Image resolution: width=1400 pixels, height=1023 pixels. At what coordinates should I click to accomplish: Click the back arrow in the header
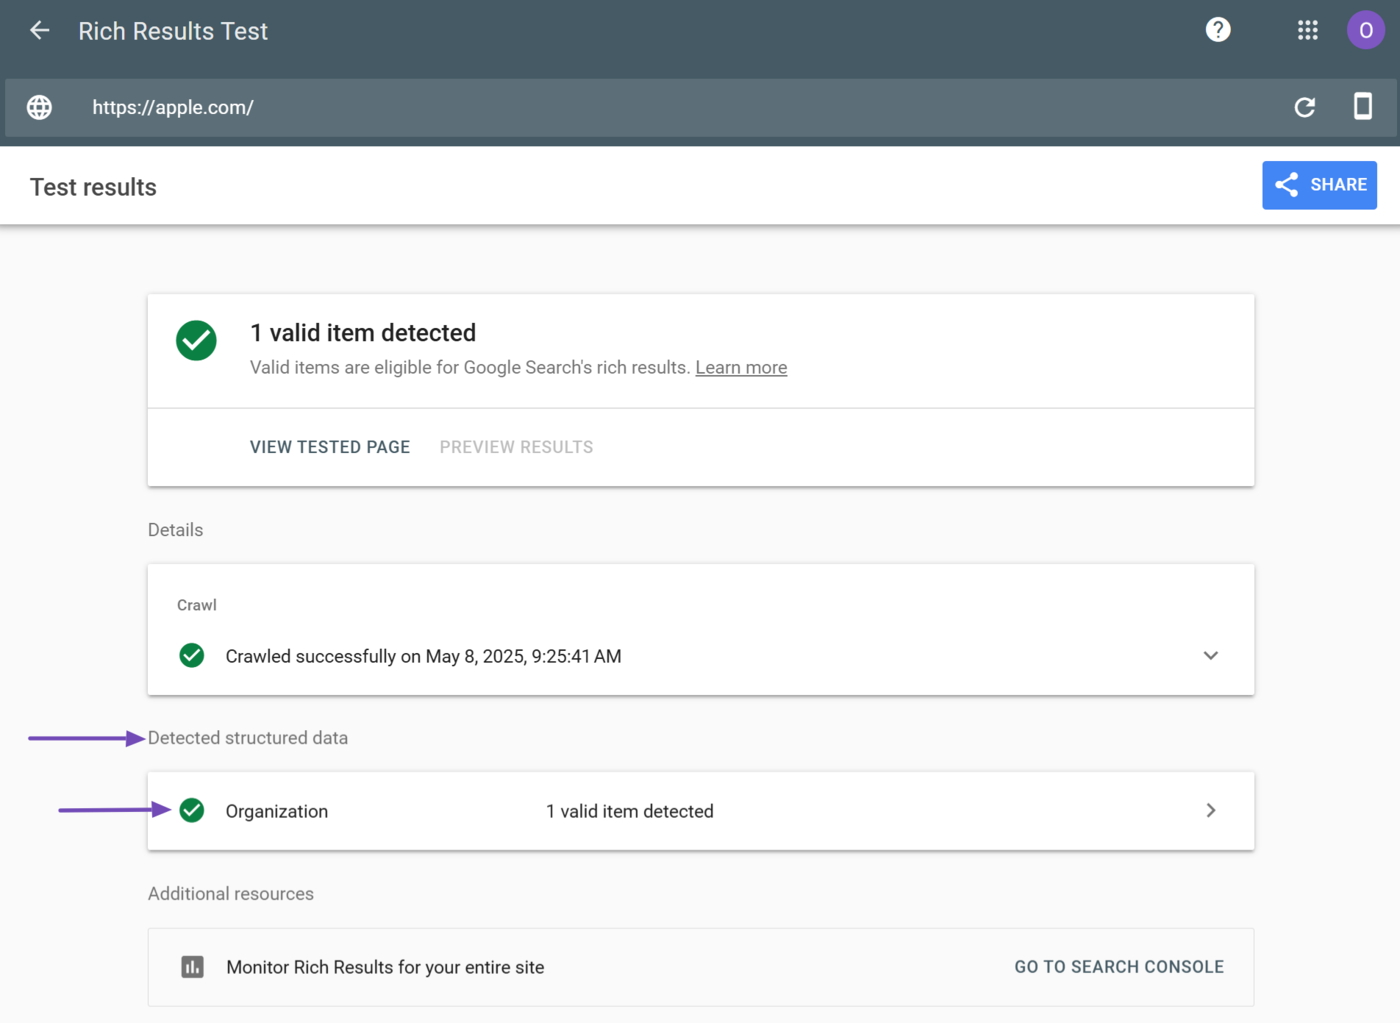pos(39,31)
